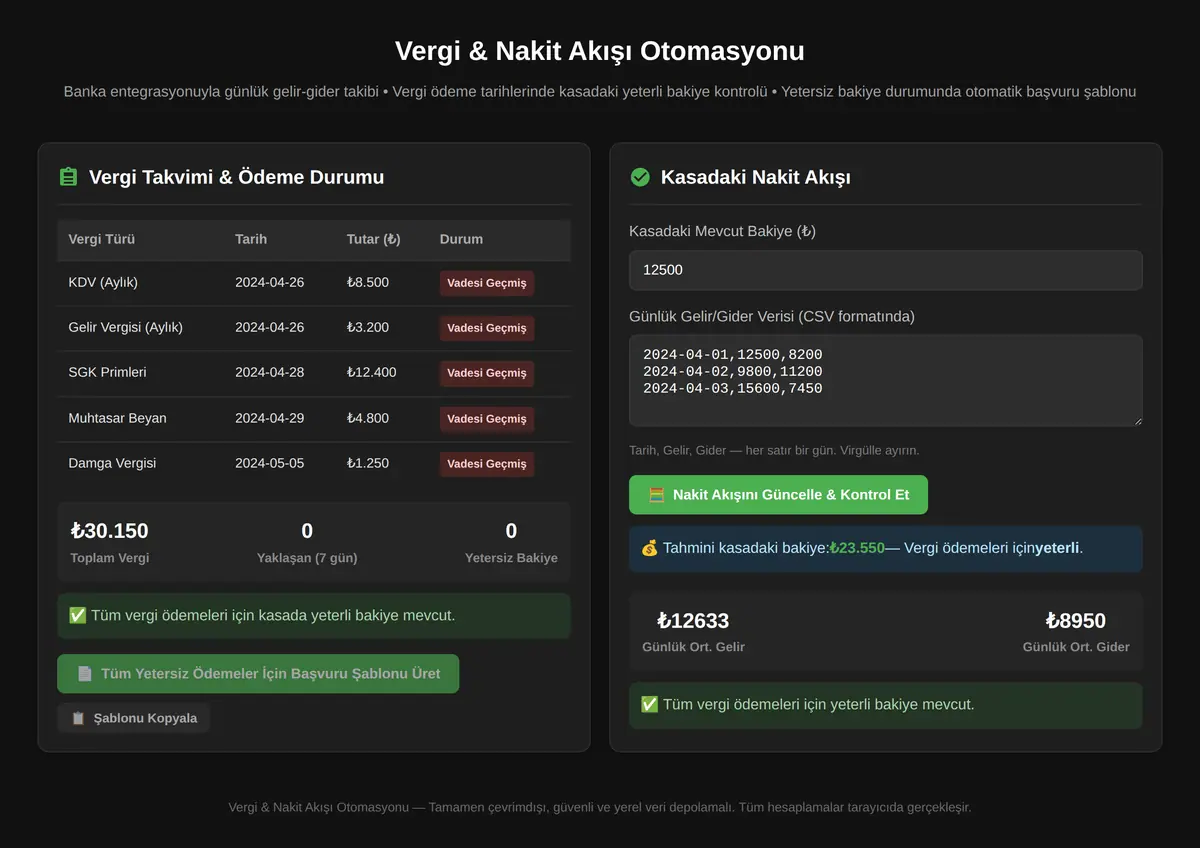Select the Gelir Vergisi (Aylık) row name
1200x848 pixels.
[x=126, y=327]
